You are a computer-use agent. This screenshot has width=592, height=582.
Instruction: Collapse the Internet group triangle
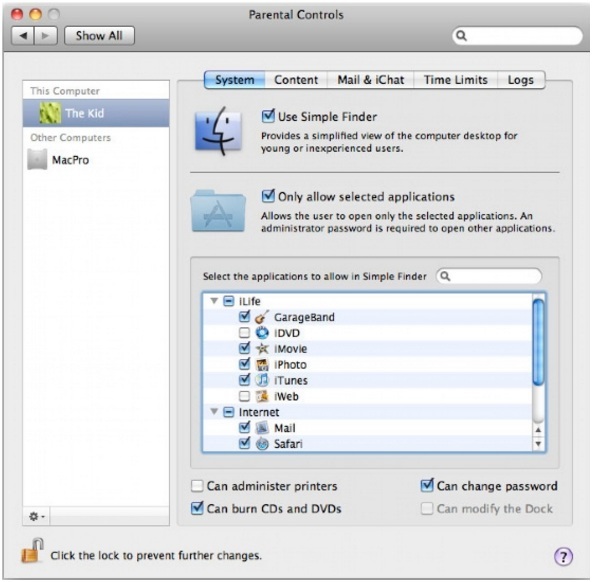[x=214, y=411]
